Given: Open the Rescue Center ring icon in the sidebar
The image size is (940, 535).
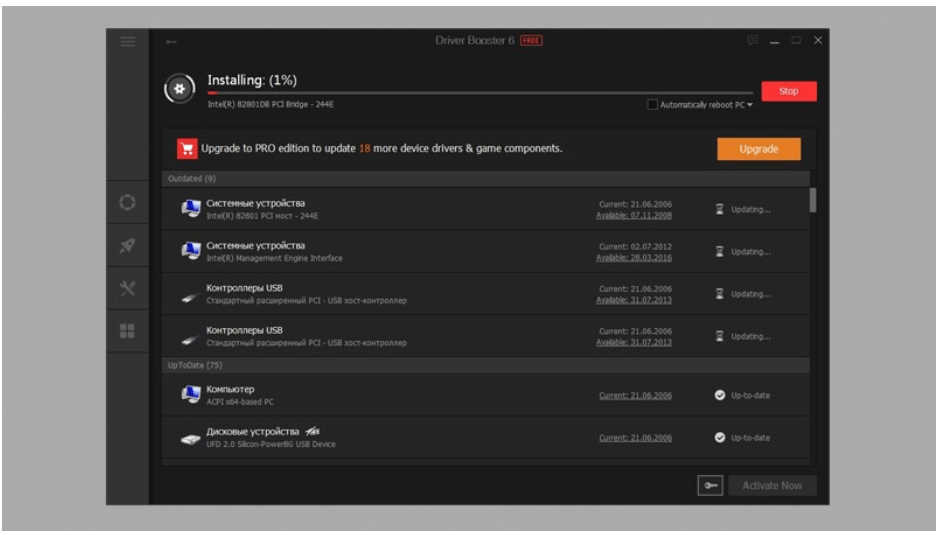Looking at the screenshot, I should coord(127,203).
